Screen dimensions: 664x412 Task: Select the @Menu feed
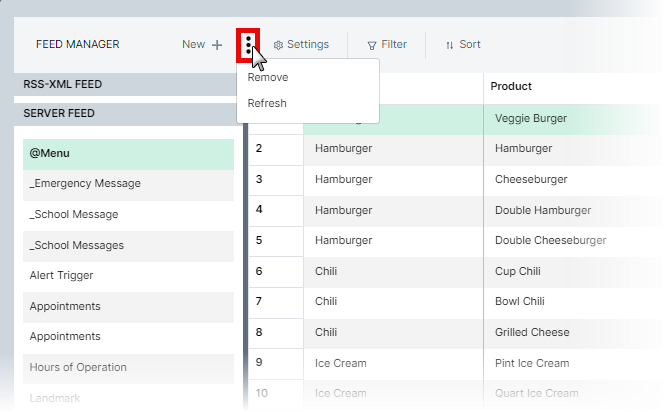coord(128,154)
